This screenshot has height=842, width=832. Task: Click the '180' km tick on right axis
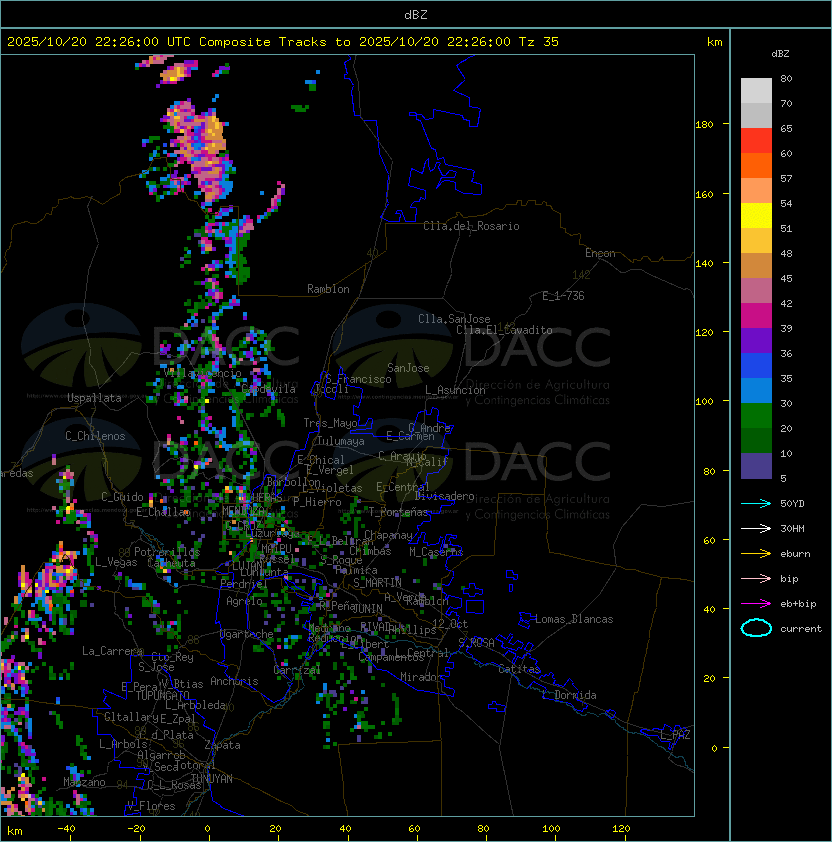(704, 125)
